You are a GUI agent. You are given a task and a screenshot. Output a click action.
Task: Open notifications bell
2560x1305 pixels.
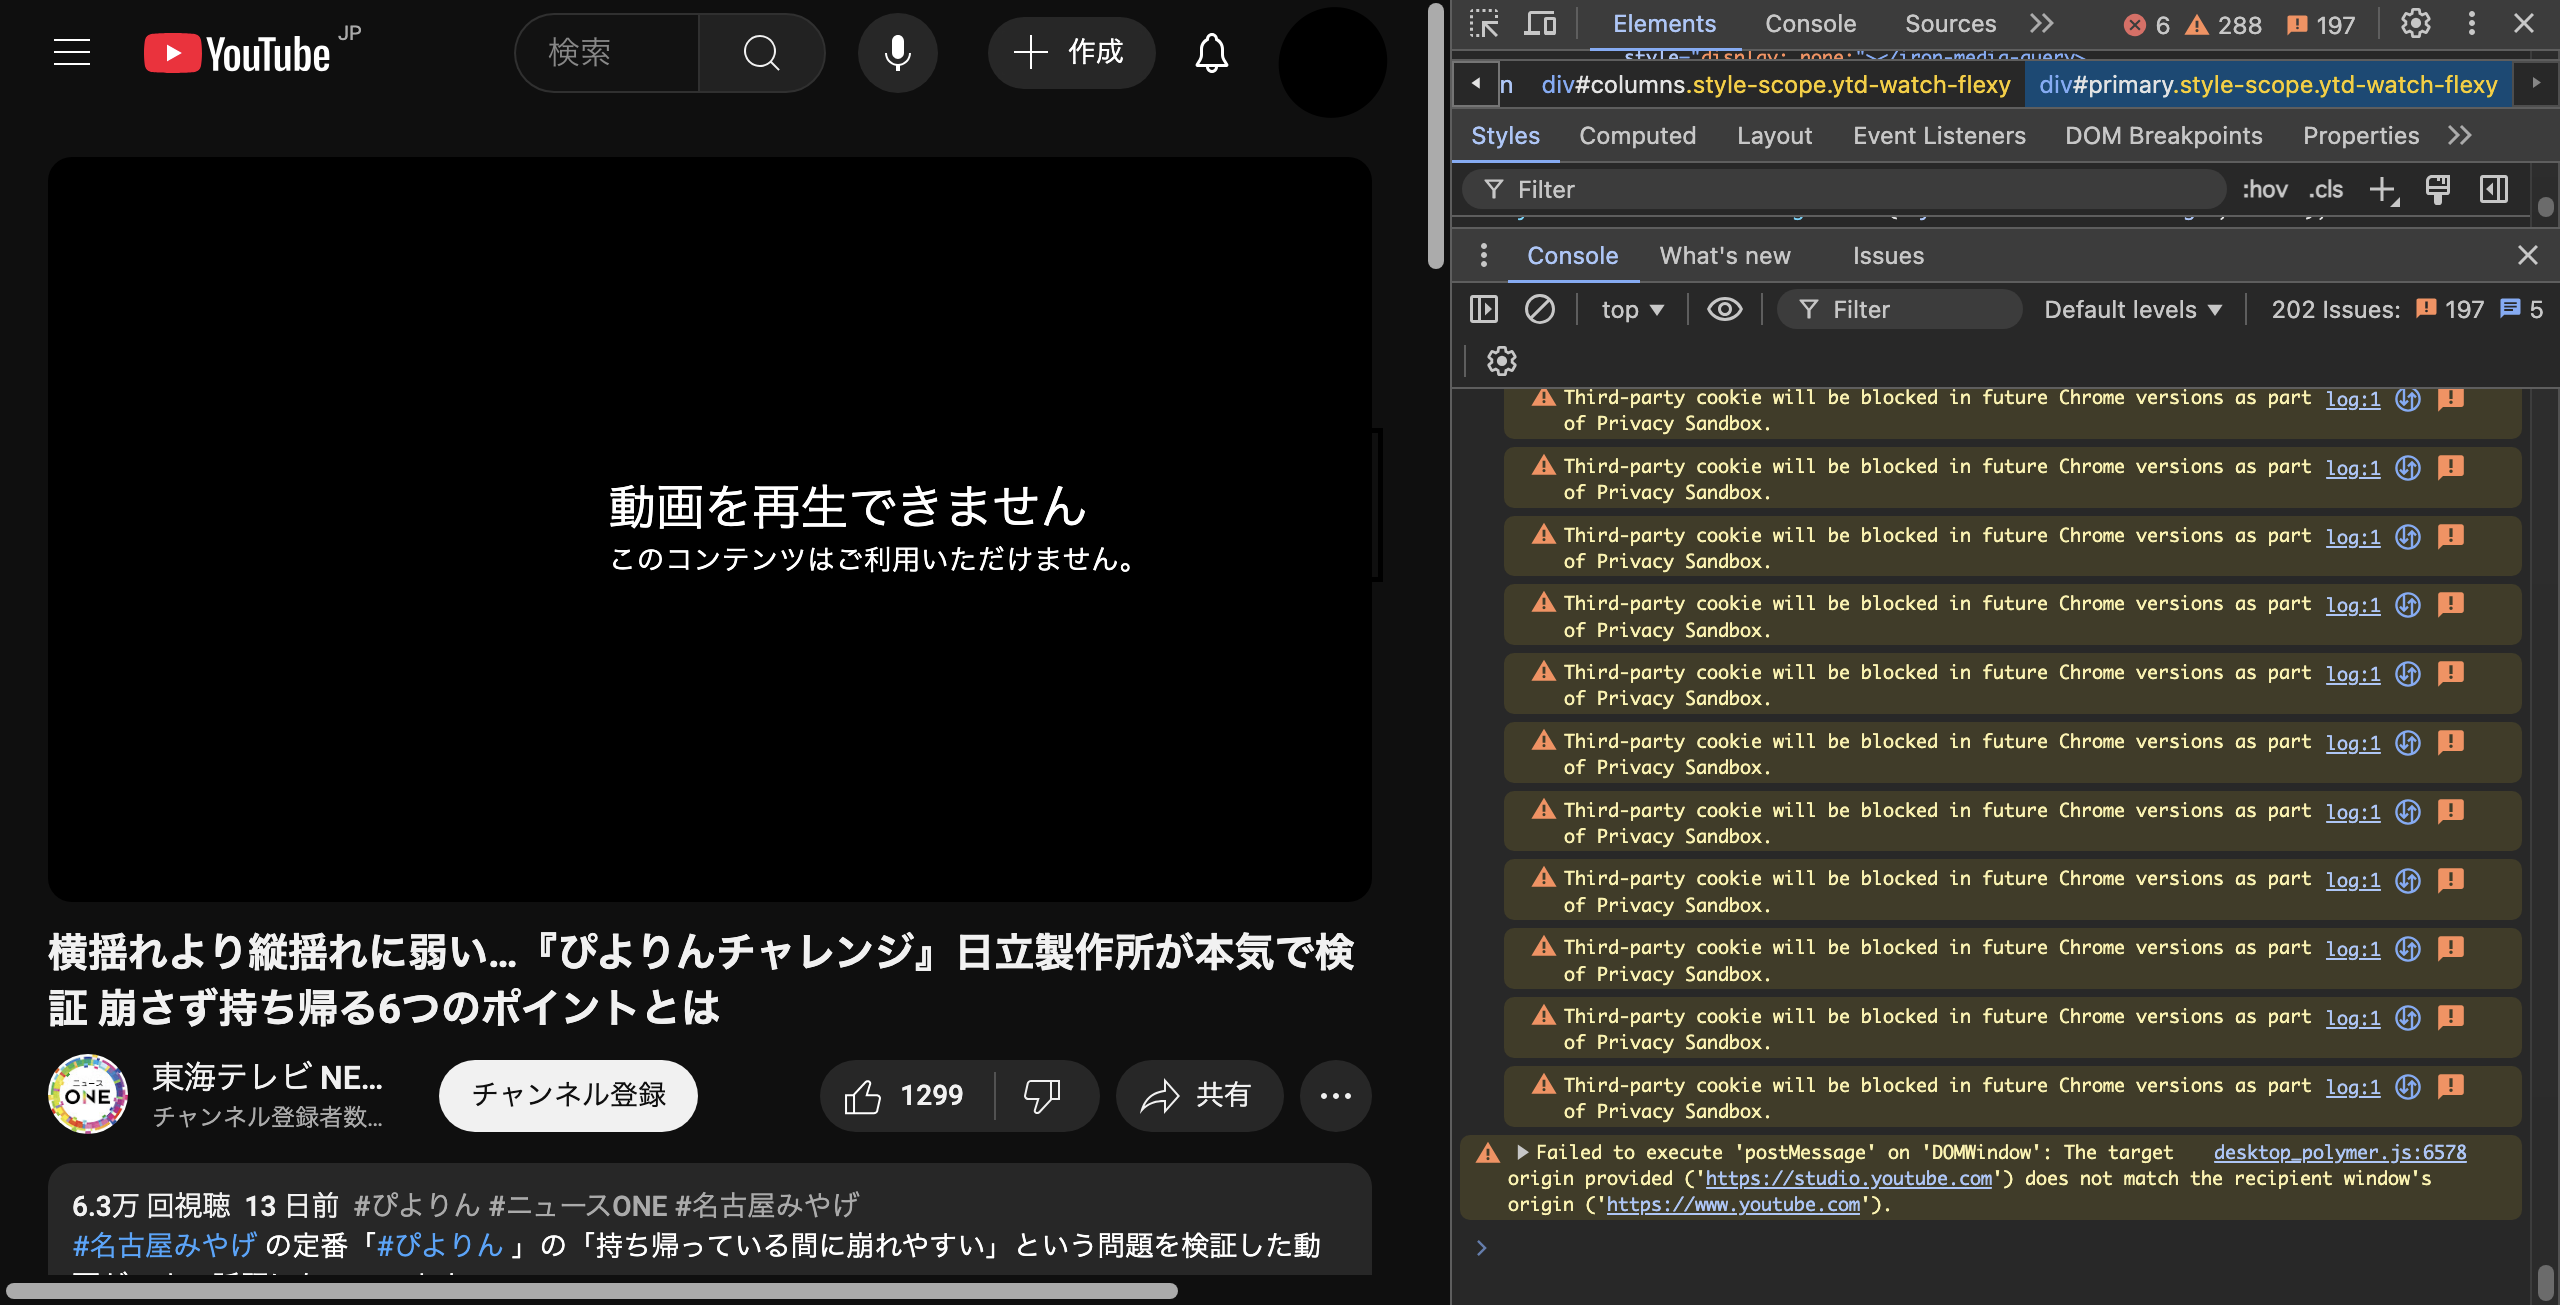pos(1211,53)
